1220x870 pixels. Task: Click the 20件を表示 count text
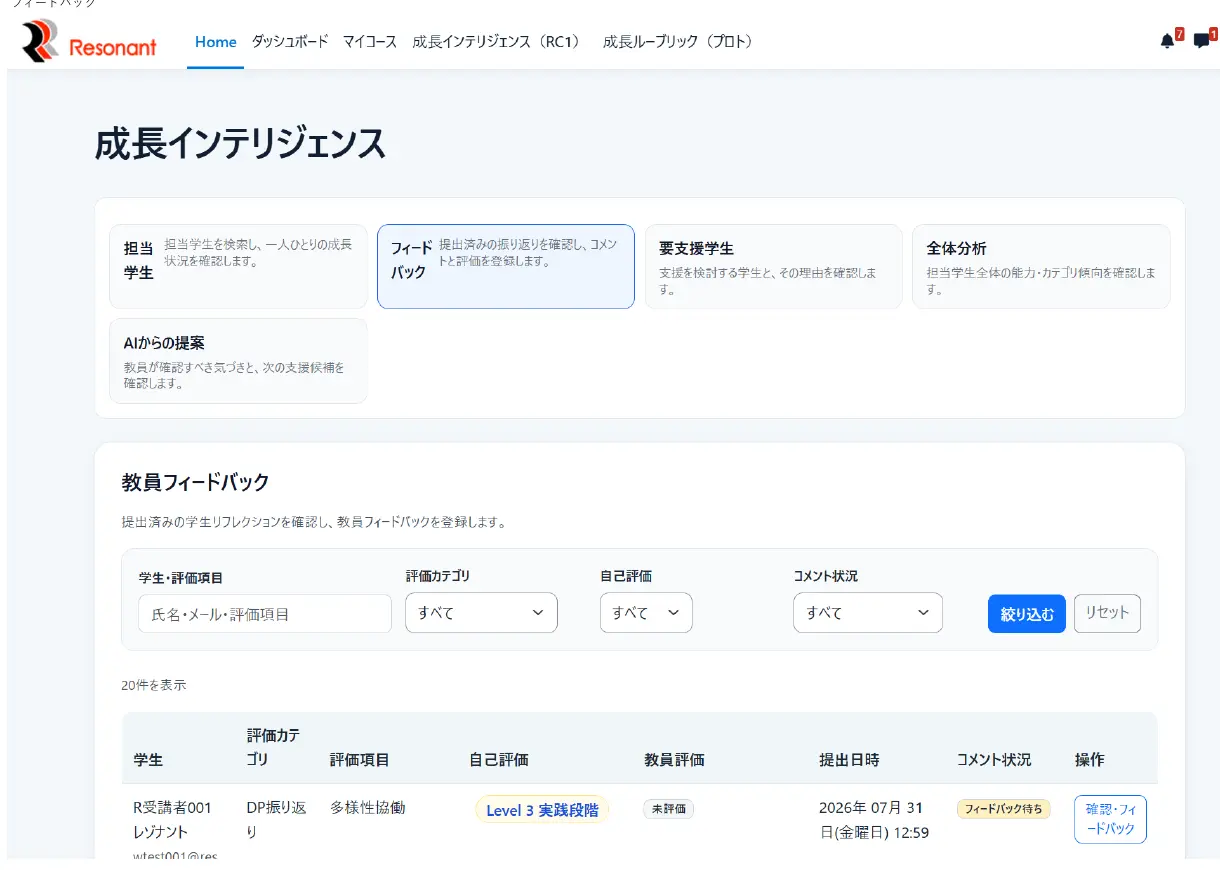153,685
